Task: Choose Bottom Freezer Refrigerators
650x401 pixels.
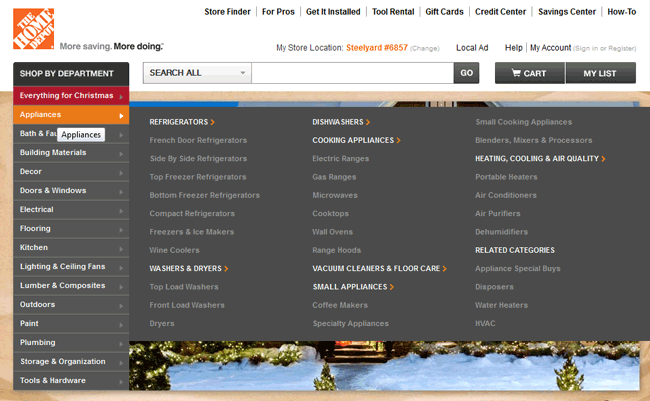Action: (x=204, y=195)
